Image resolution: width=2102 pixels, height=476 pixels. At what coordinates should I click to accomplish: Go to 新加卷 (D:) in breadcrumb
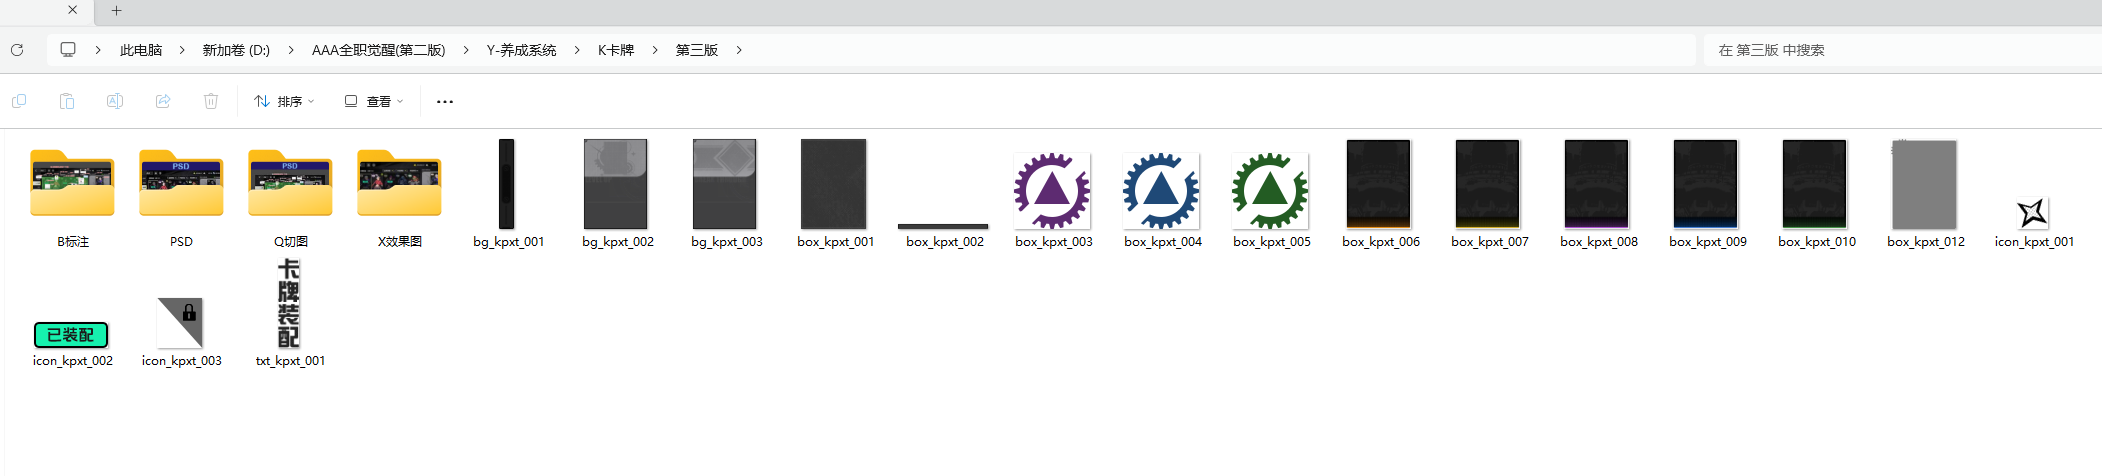(x=236, y=50)
